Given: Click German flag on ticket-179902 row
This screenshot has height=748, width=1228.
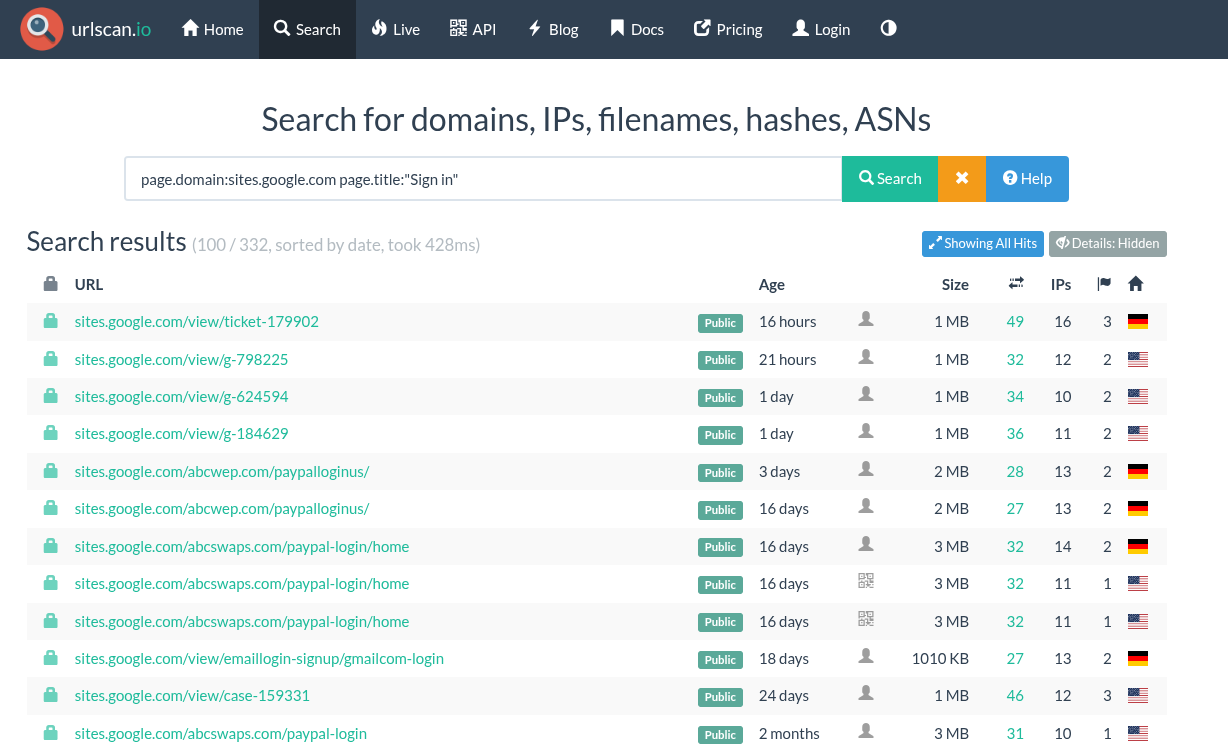Looking at the screenshot, I should pos(1137,322).
